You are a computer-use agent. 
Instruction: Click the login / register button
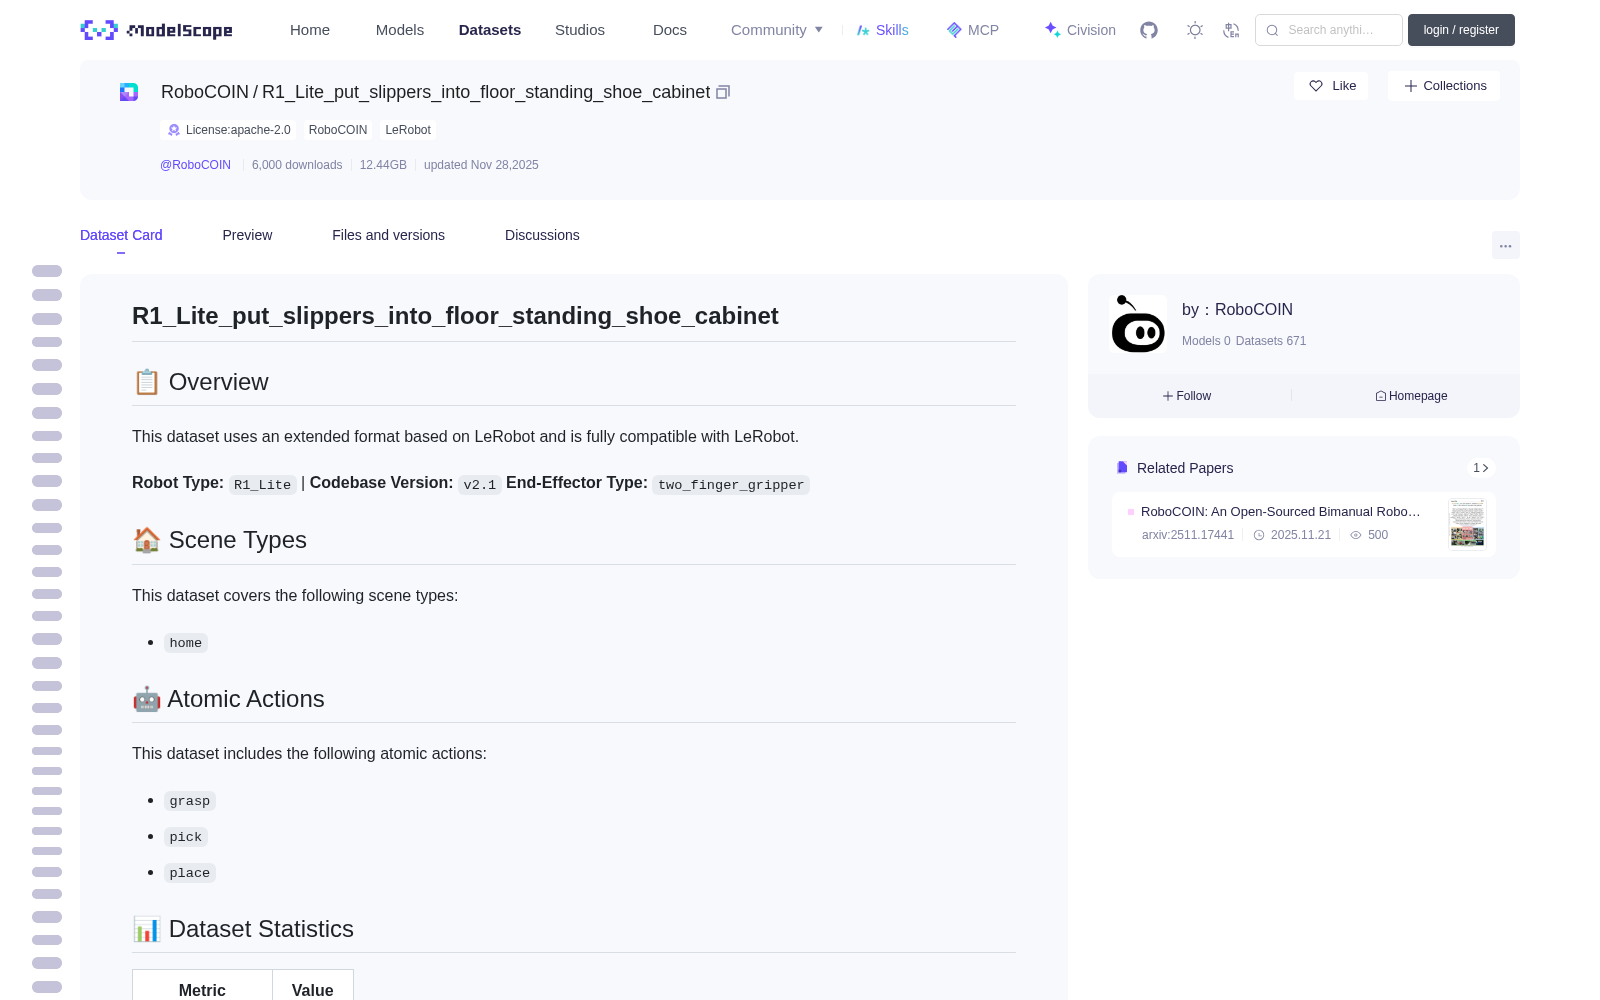coord(1461,30)
